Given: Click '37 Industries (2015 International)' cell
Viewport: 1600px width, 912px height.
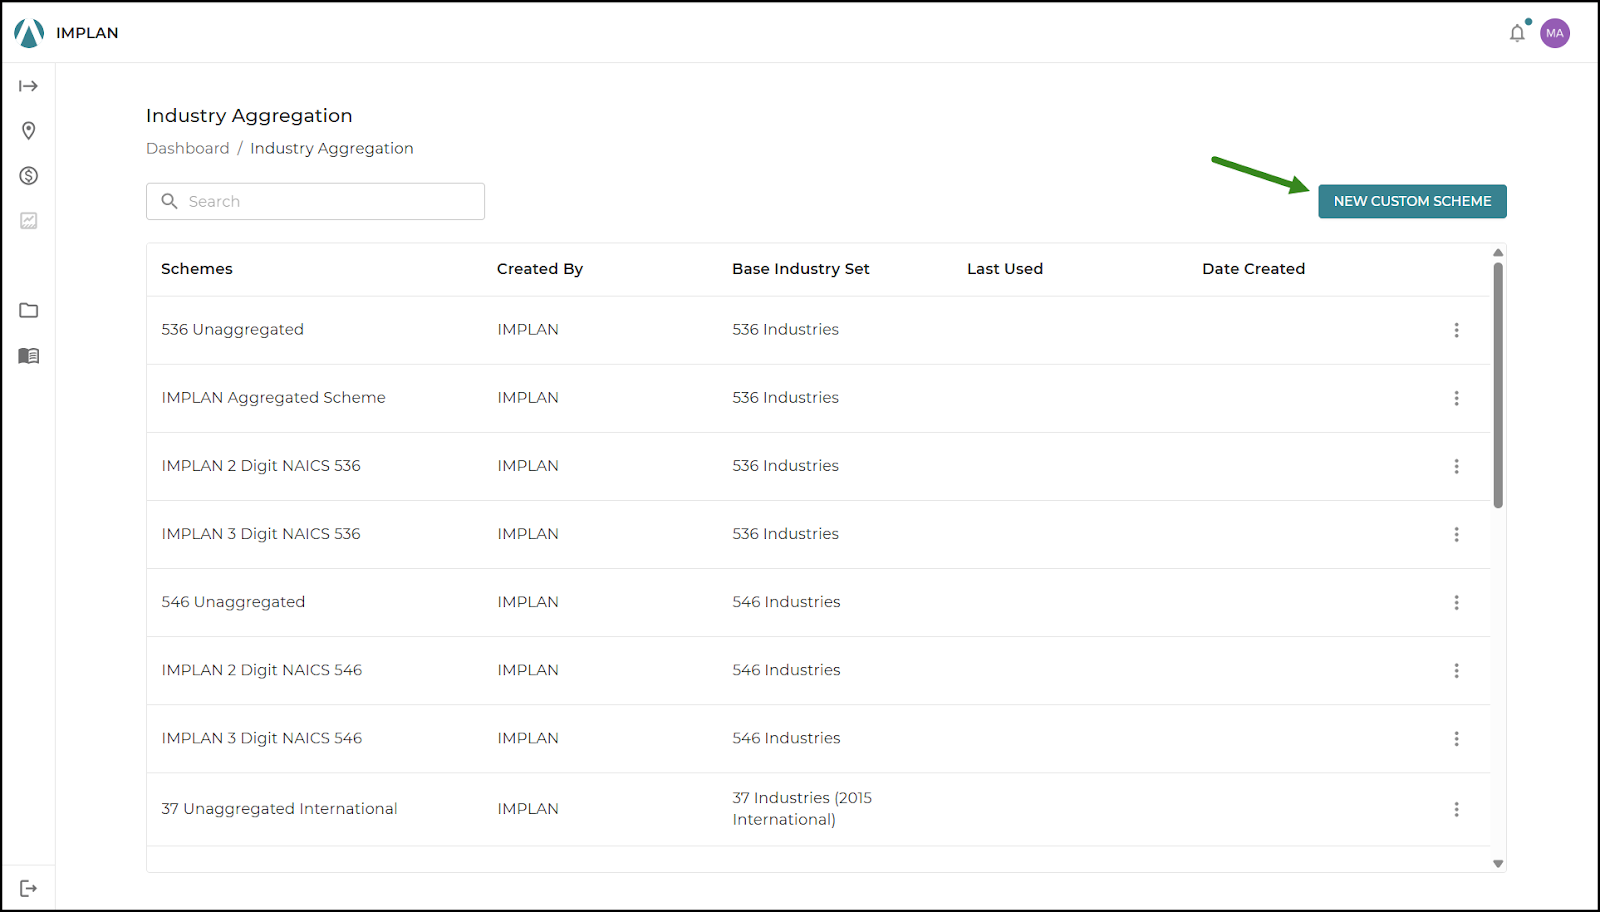Looking at the screenshot, I should pos(802,808).
